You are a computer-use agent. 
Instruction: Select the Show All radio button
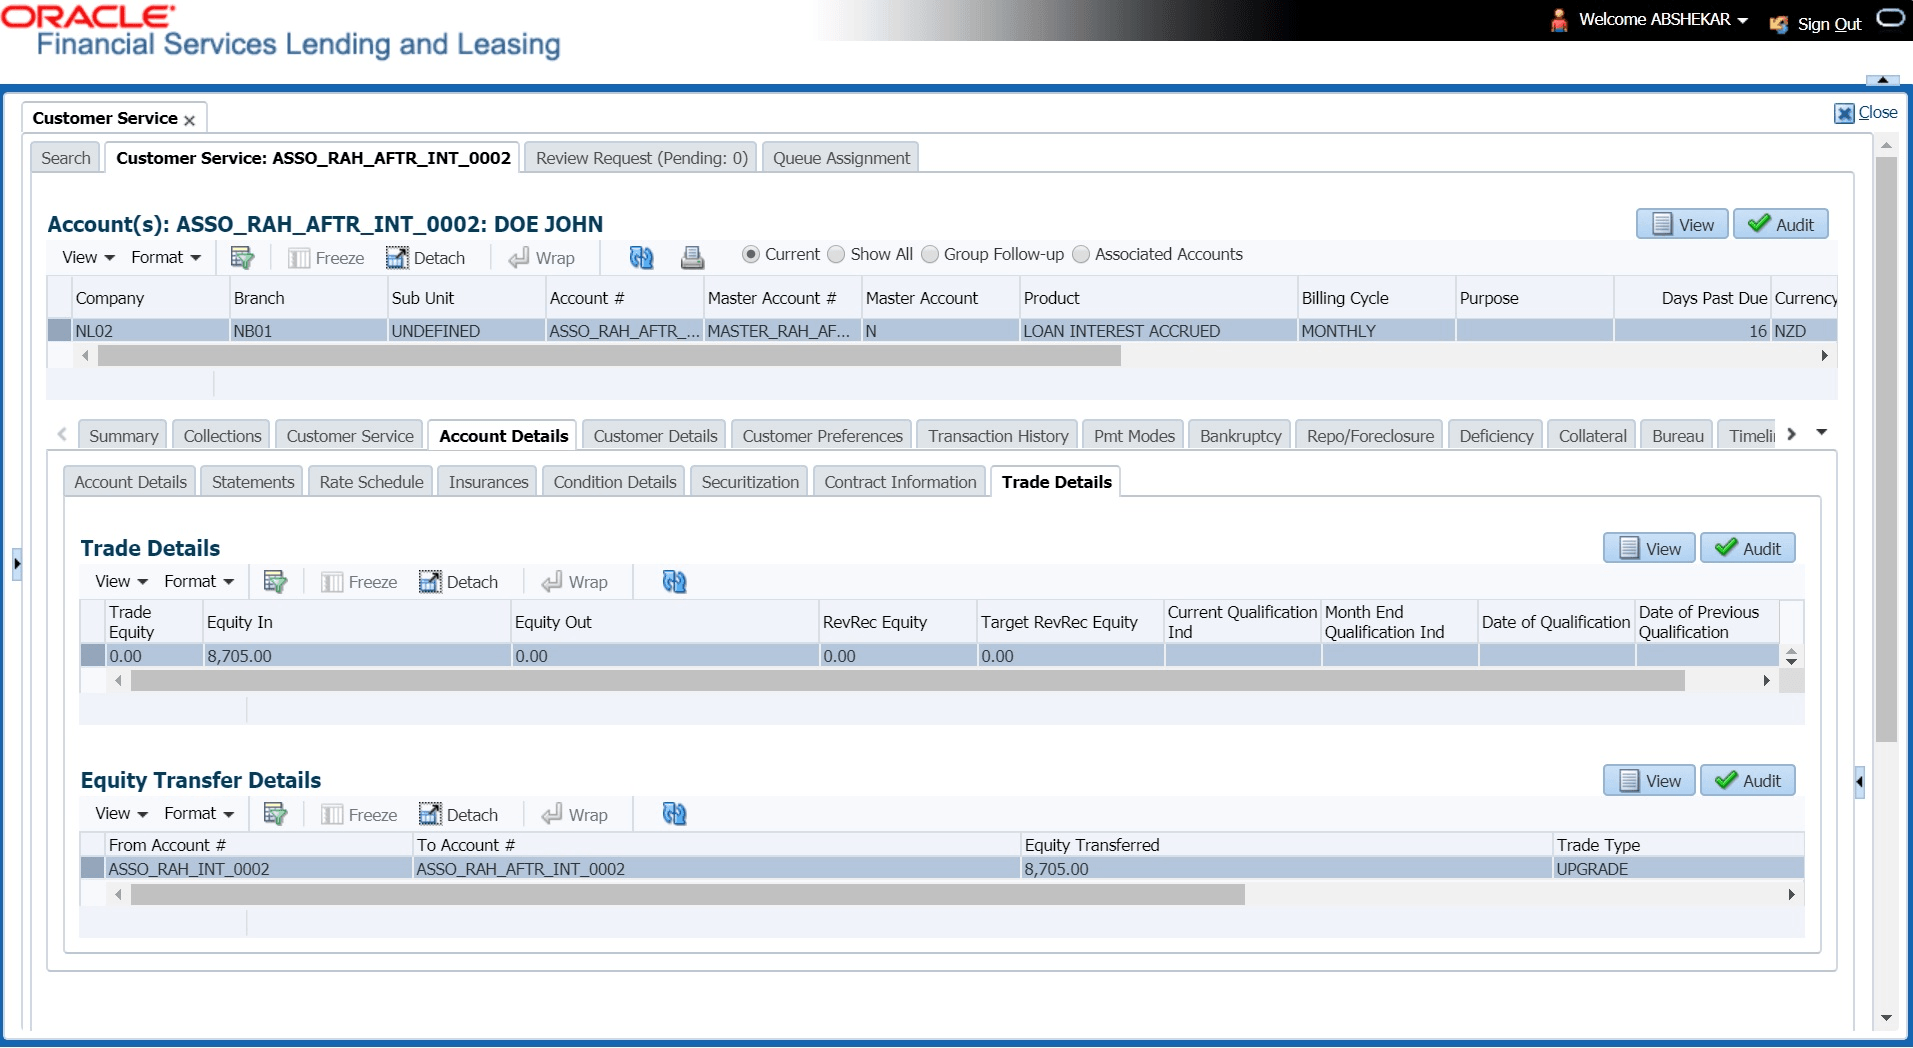coord(836,254)
